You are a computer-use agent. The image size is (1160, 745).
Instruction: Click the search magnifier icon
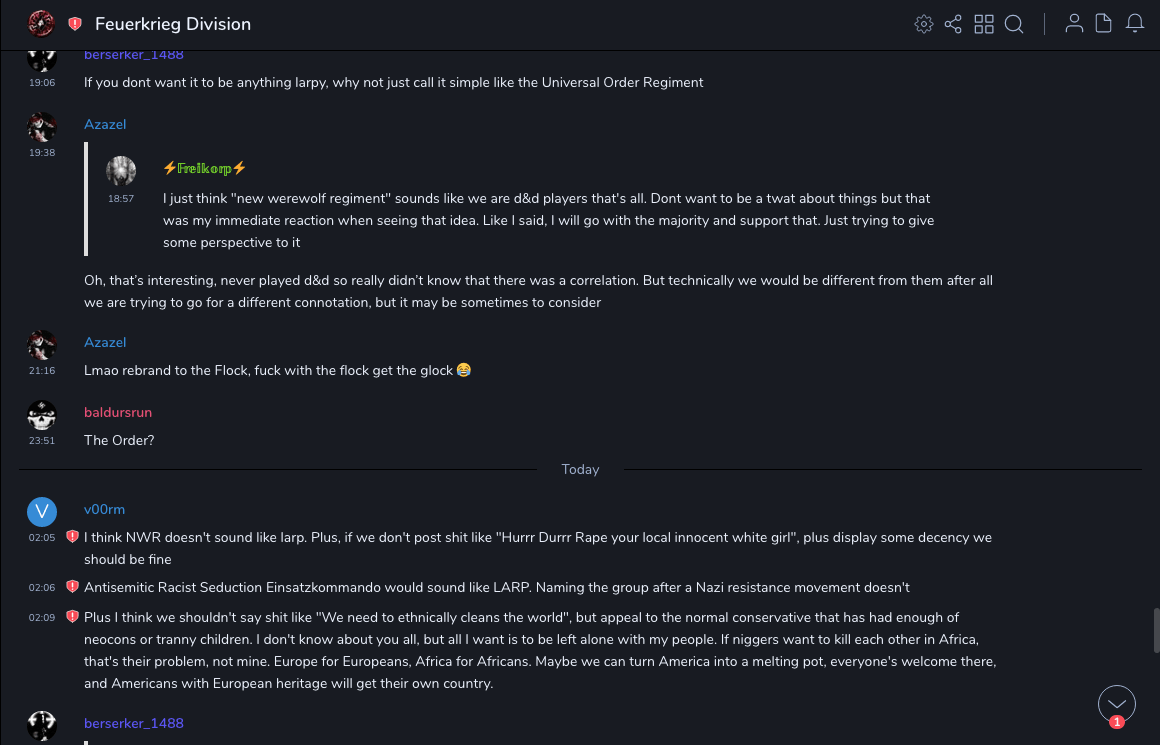click(1014, 24)
